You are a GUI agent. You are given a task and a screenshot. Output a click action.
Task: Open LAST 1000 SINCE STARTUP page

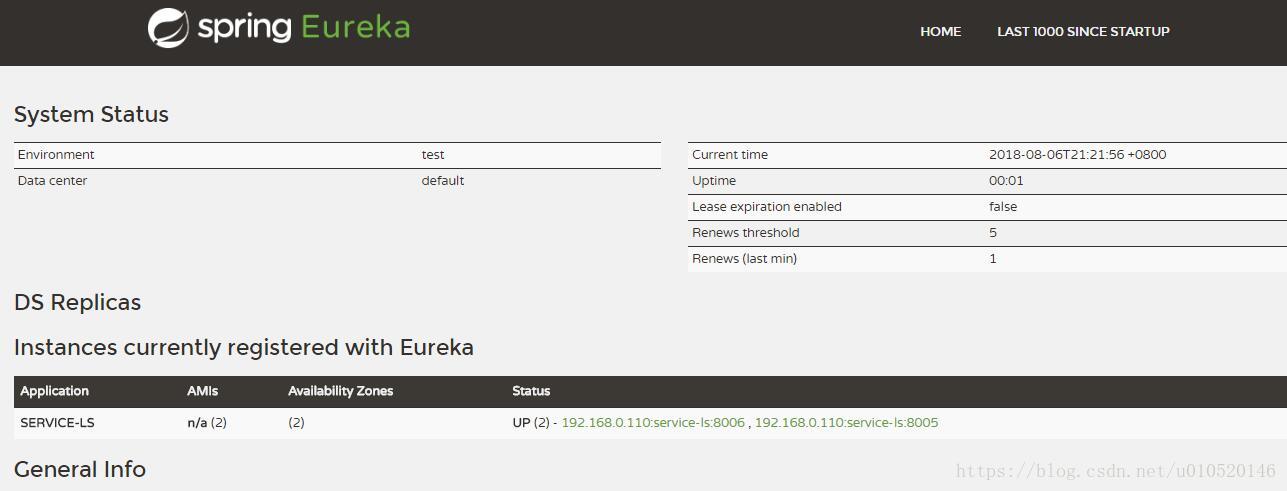(1083, 31)
